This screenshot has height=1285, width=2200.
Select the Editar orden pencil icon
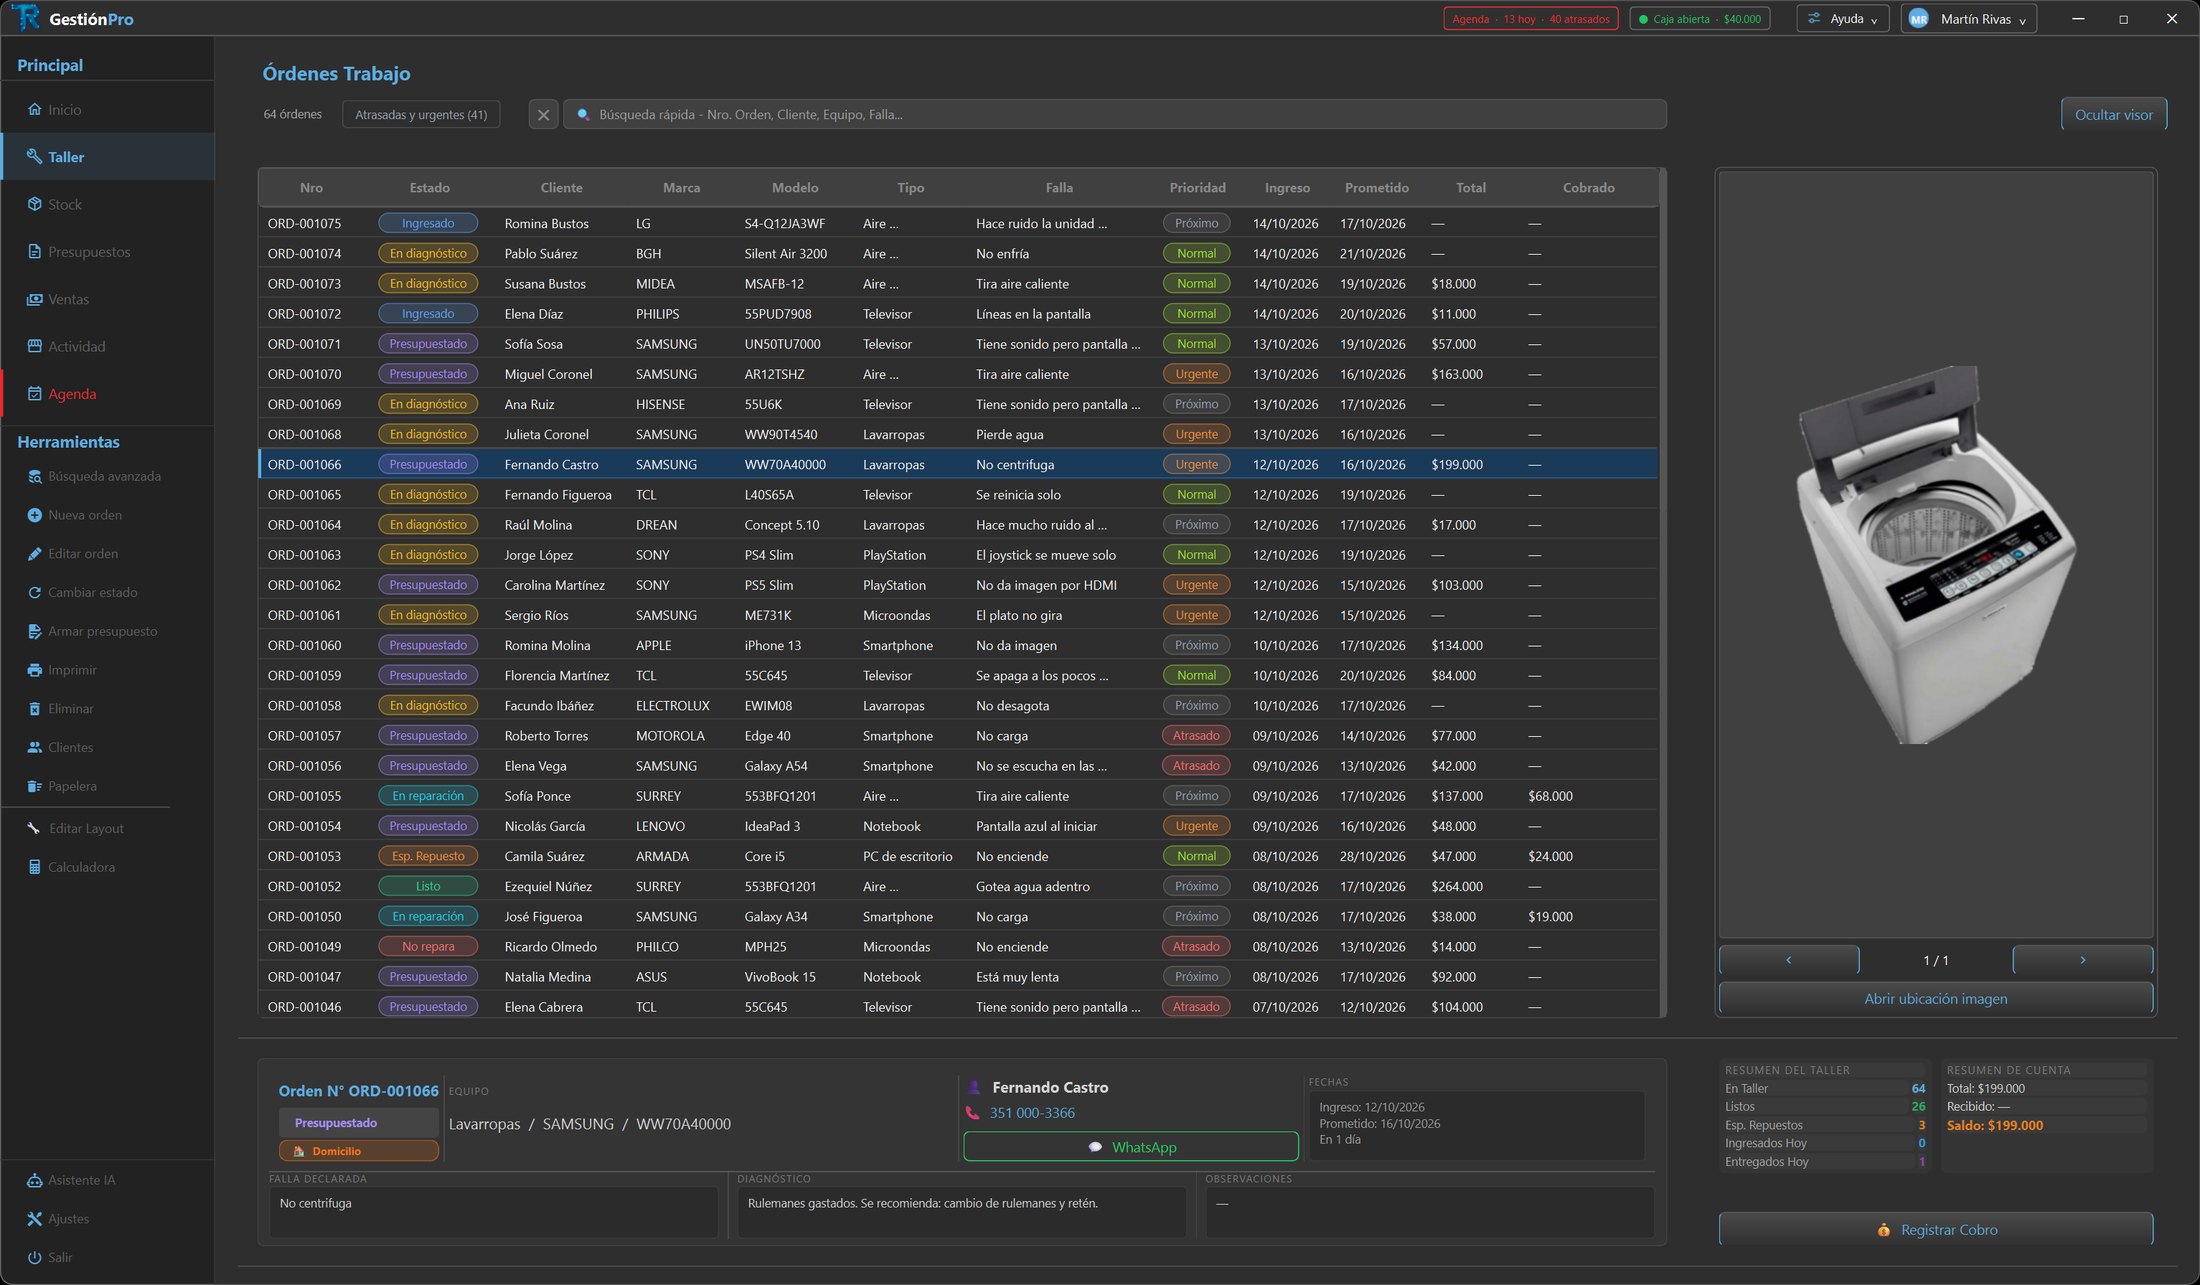(x=34, y=553)
